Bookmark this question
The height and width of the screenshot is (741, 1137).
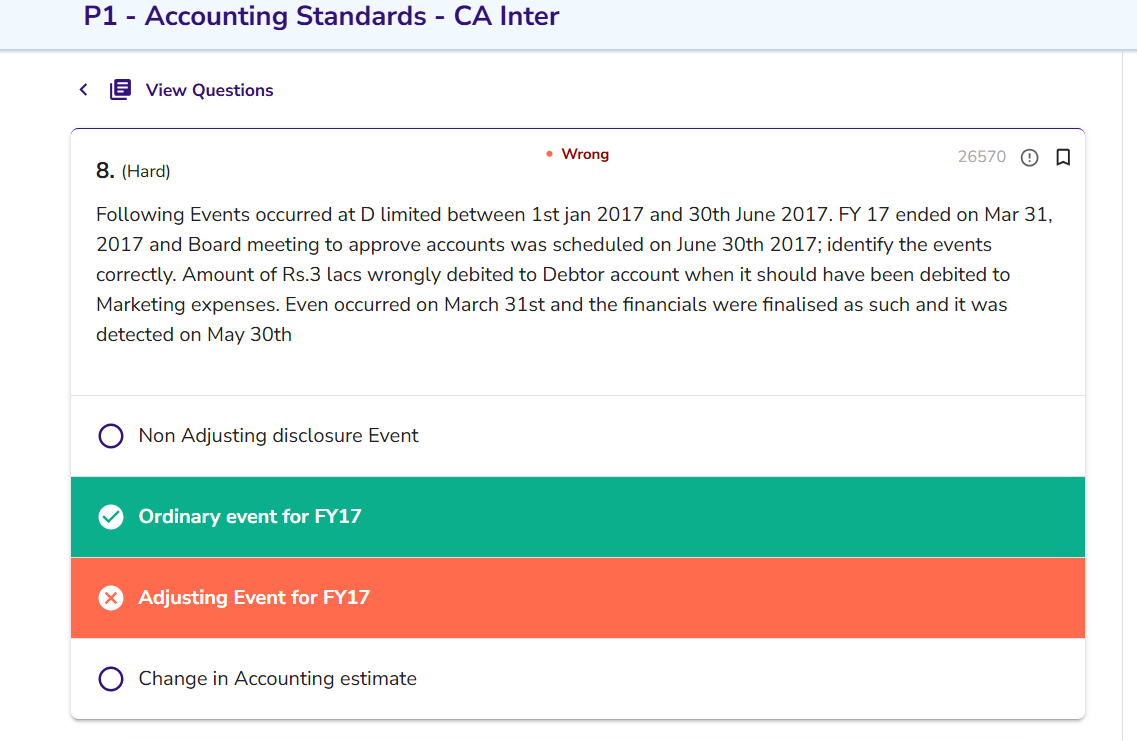tap(1063, 157)
